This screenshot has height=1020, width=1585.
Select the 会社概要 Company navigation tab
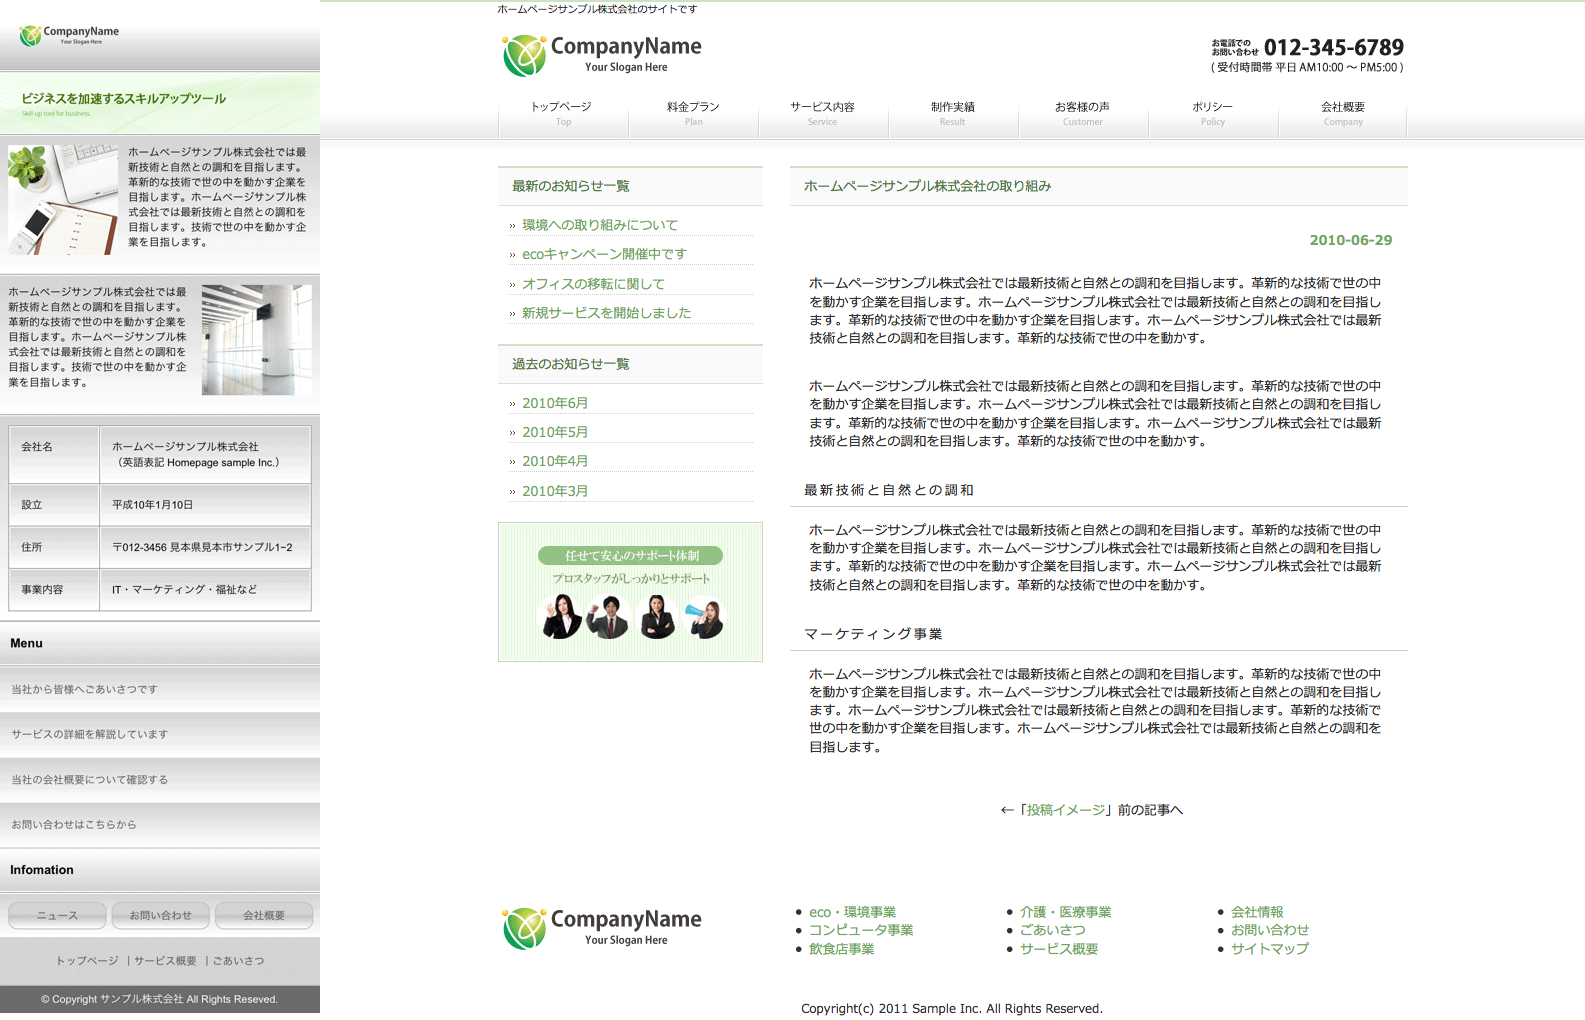pyautogui.click(x=1342, y=113)
